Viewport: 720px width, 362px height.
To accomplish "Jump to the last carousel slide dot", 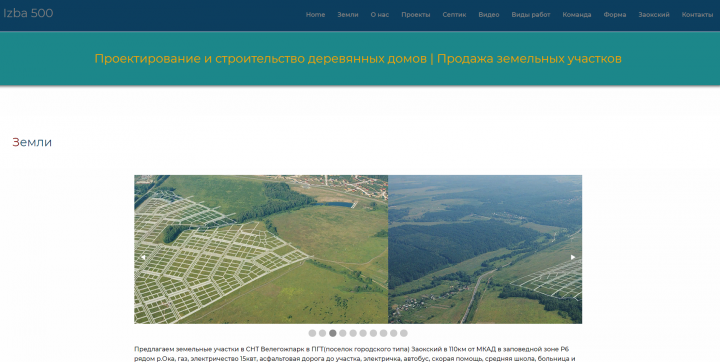I will (404, 333).
